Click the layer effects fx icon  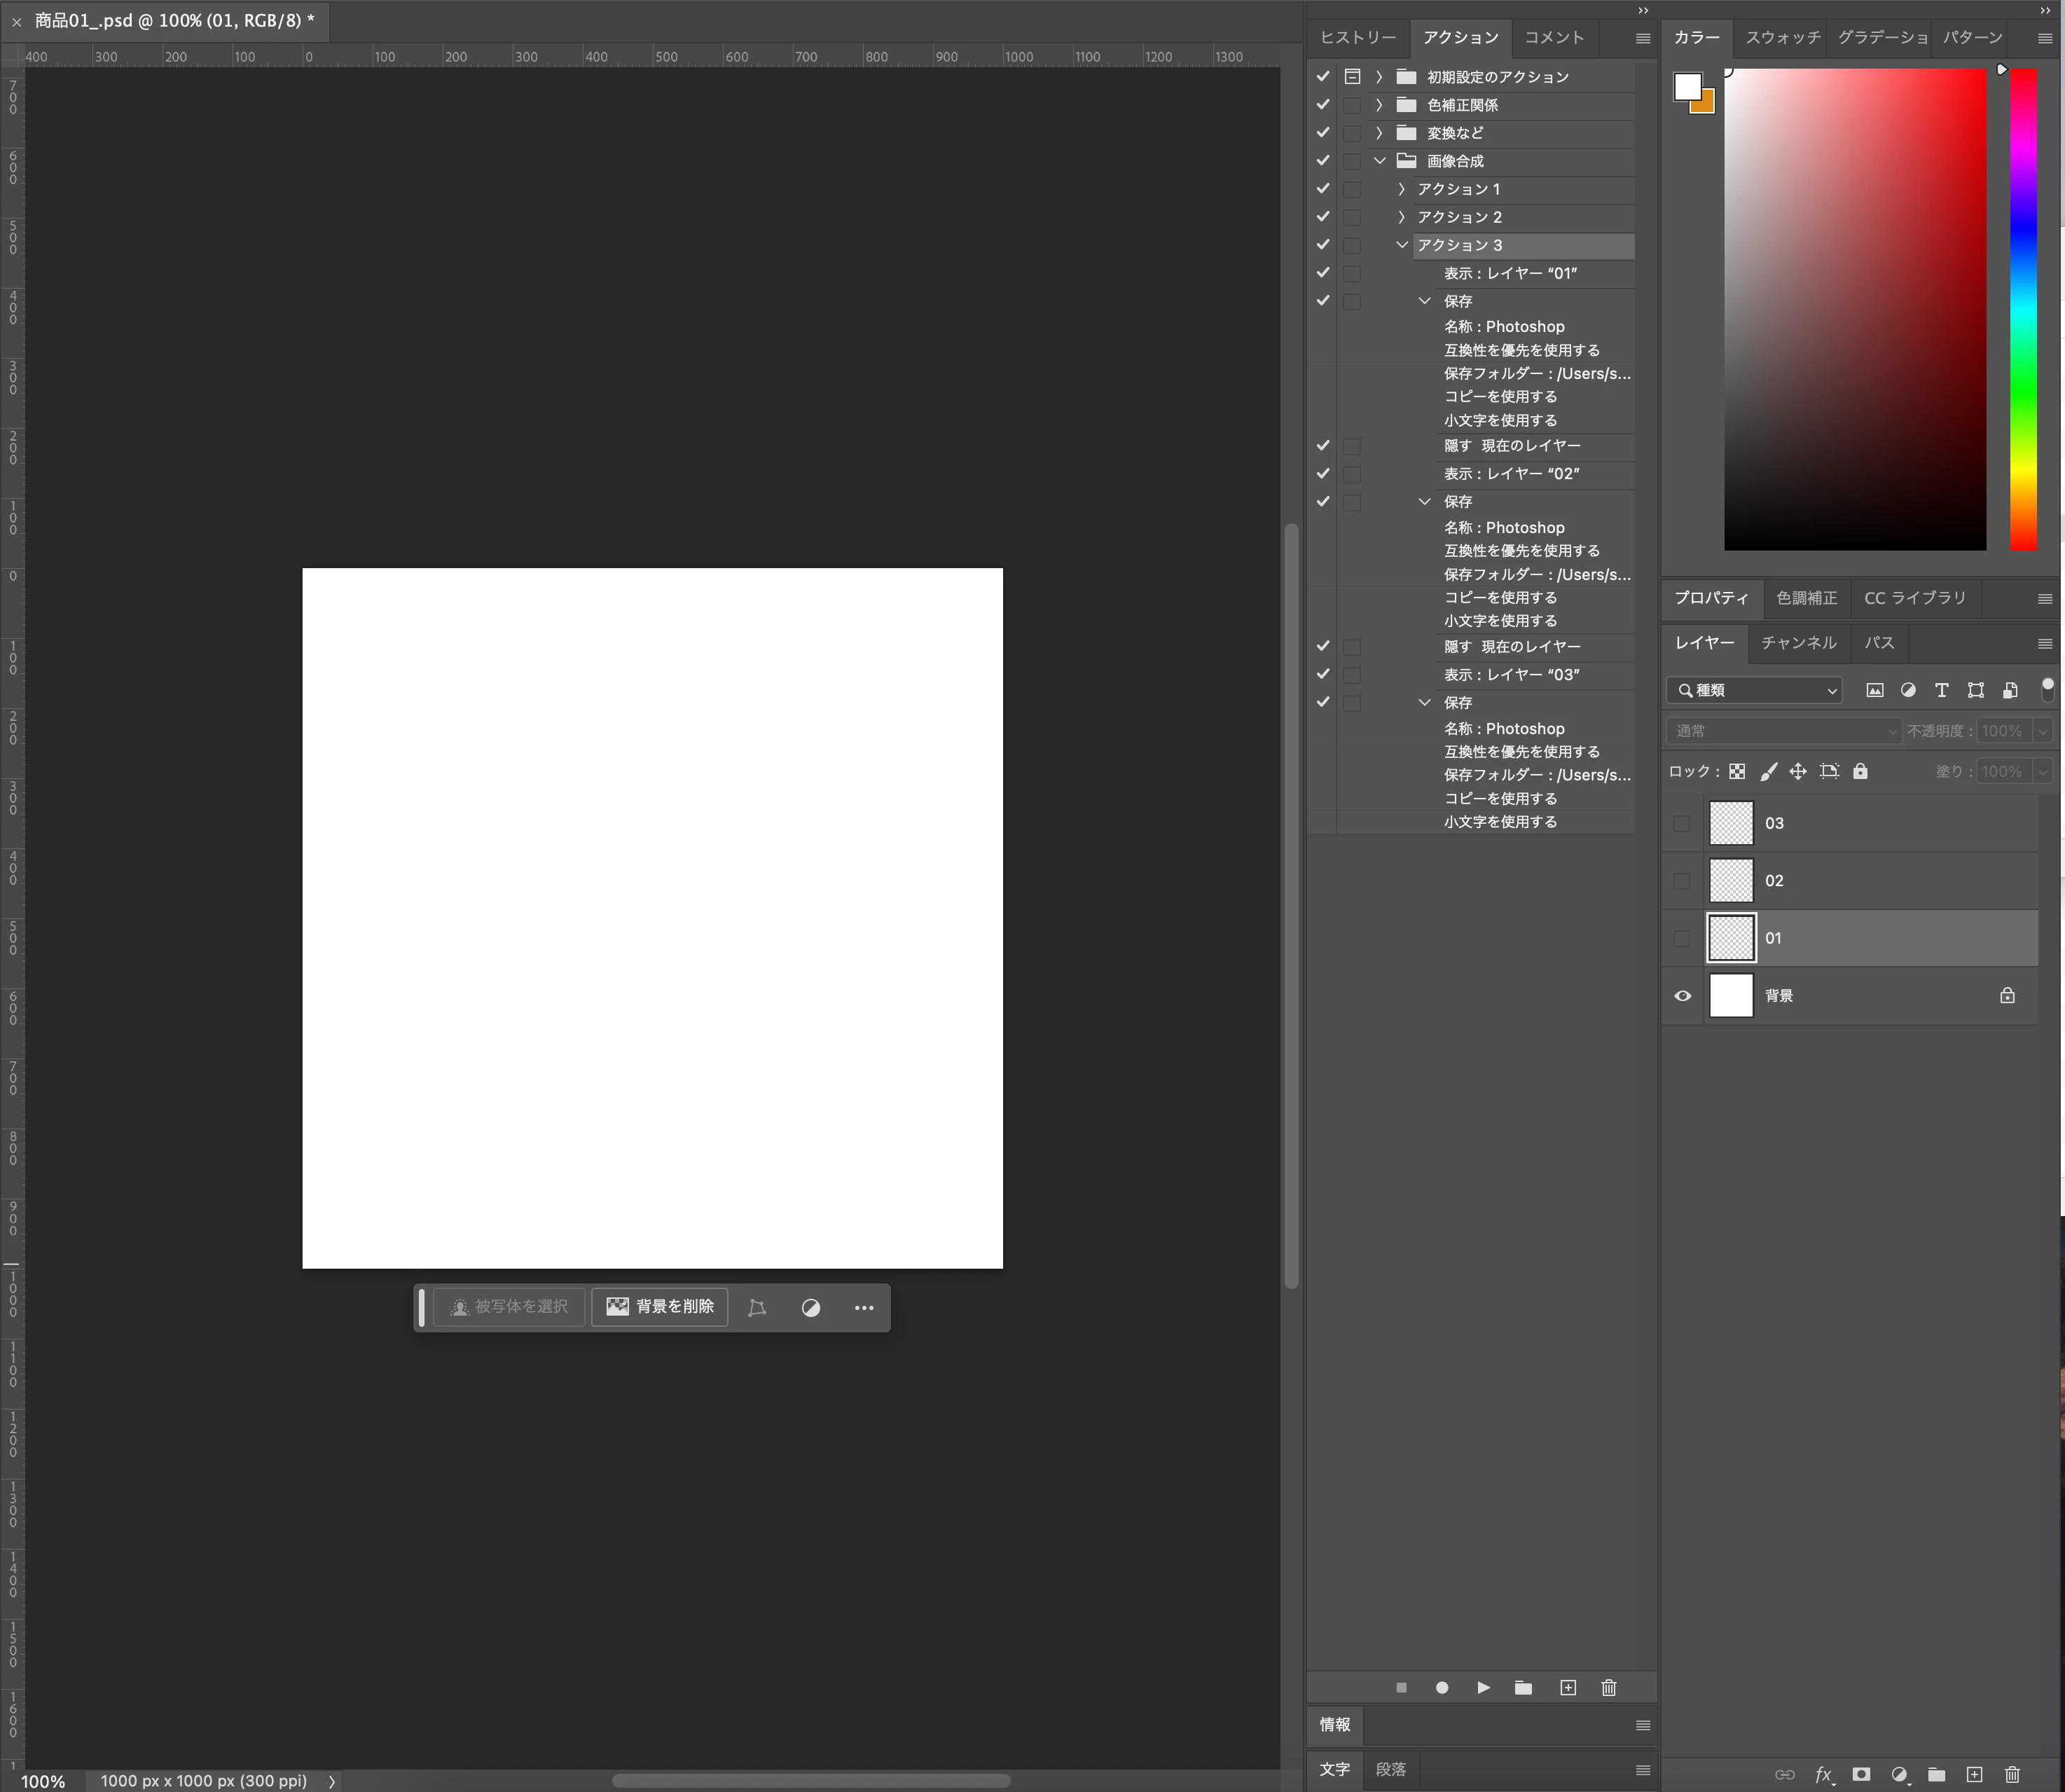coord(1823,1775)
